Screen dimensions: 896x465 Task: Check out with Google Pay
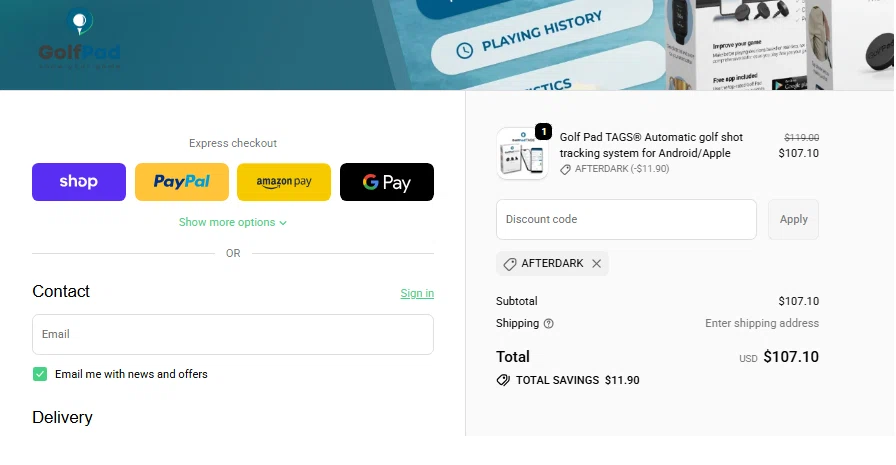(x=387, y=182)
